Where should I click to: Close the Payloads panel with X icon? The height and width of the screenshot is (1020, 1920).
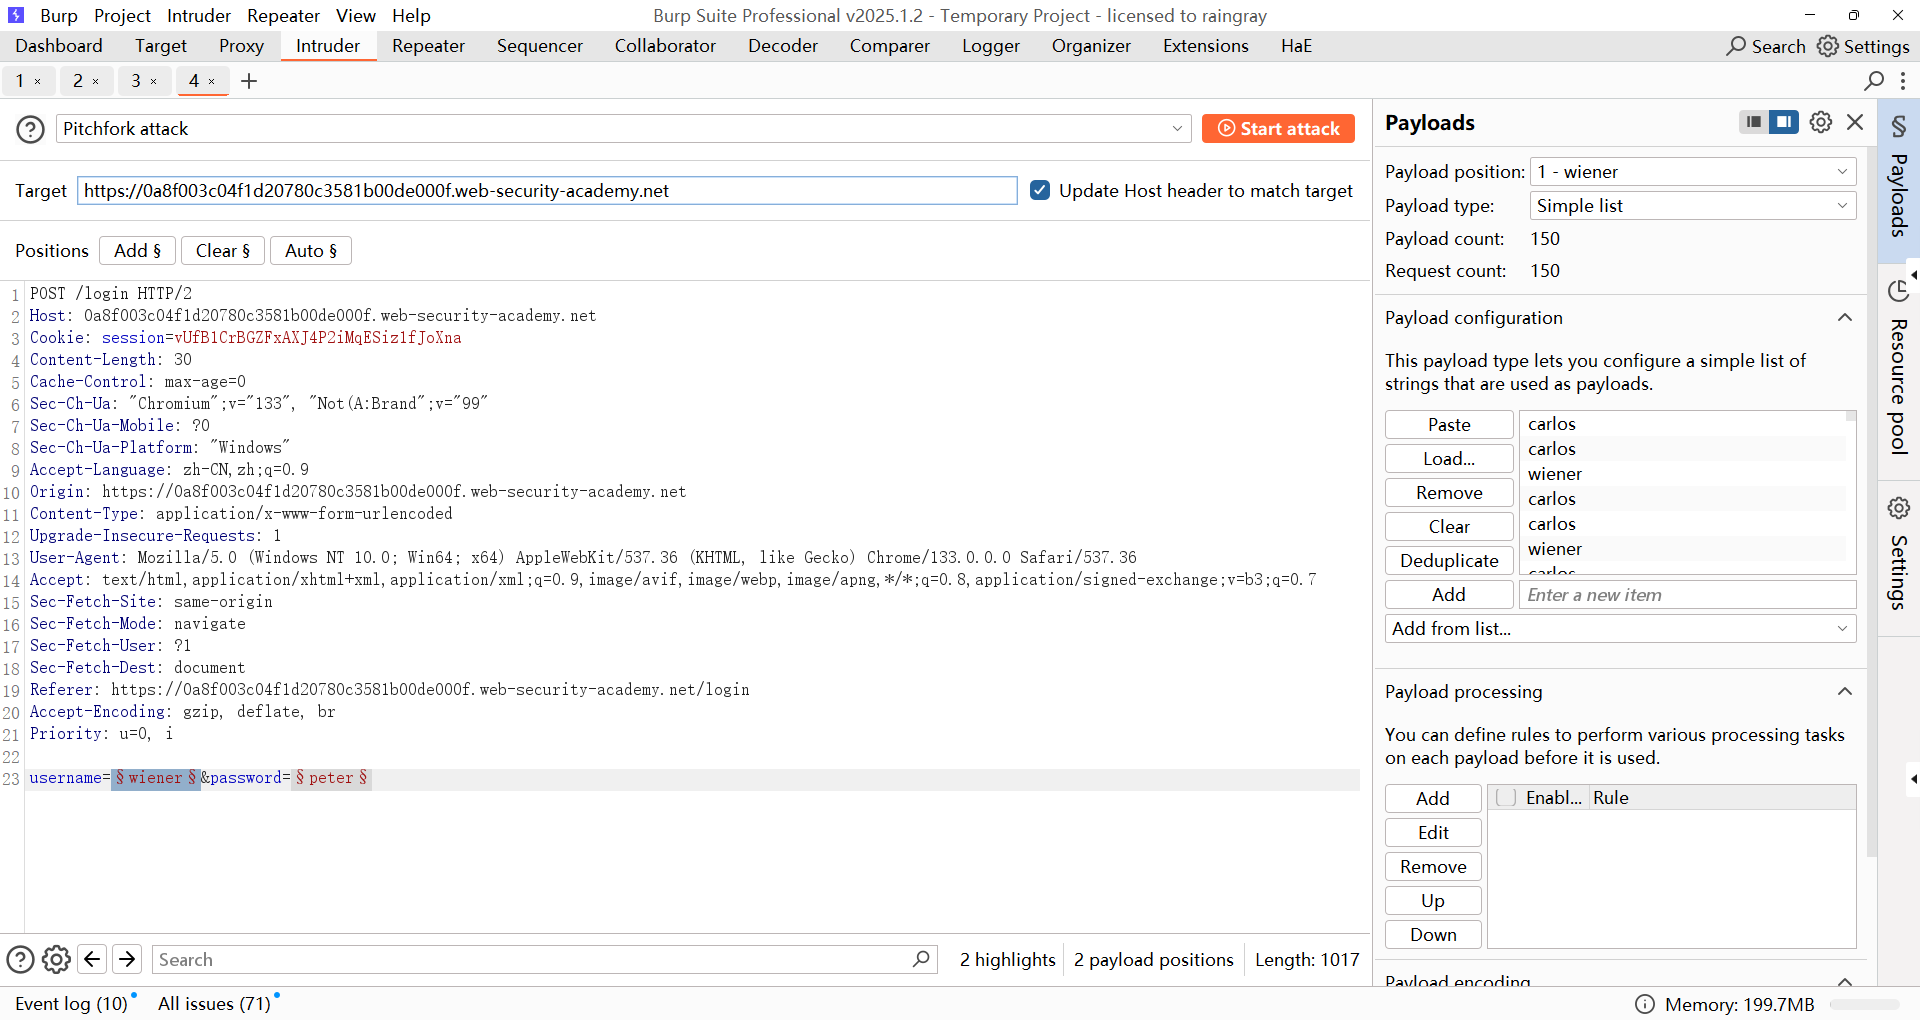click(1855, 122)
